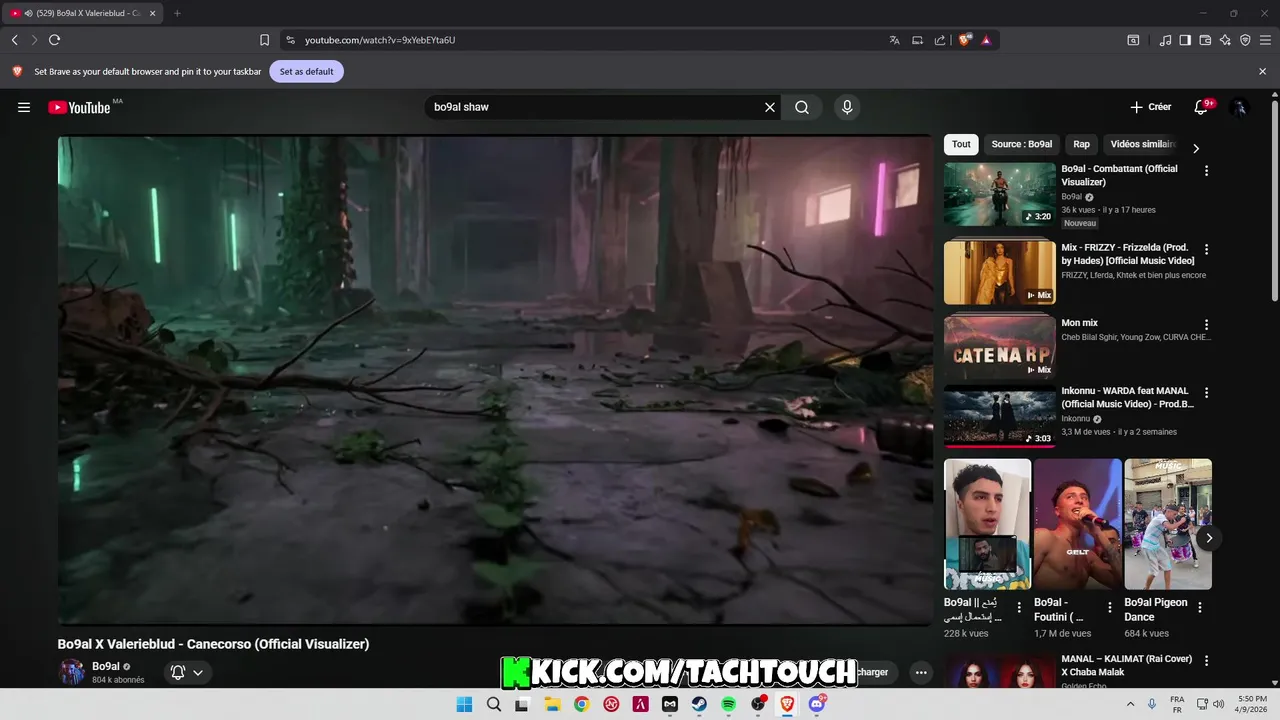Open tab search in the Brave toolbar

click(x=1133, y=40)
